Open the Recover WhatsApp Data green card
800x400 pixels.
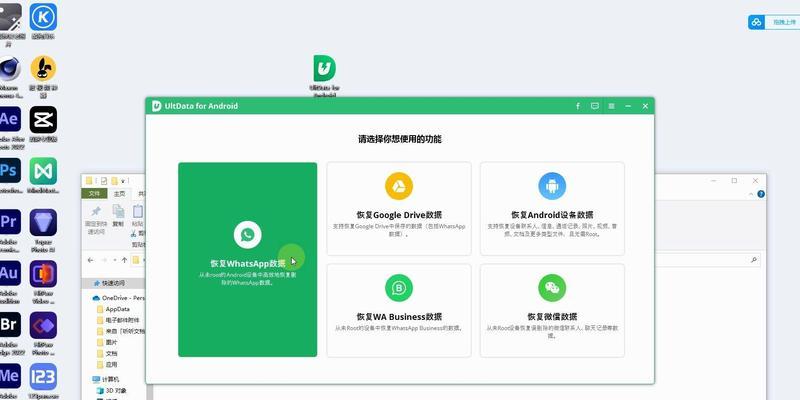[247, 259]
